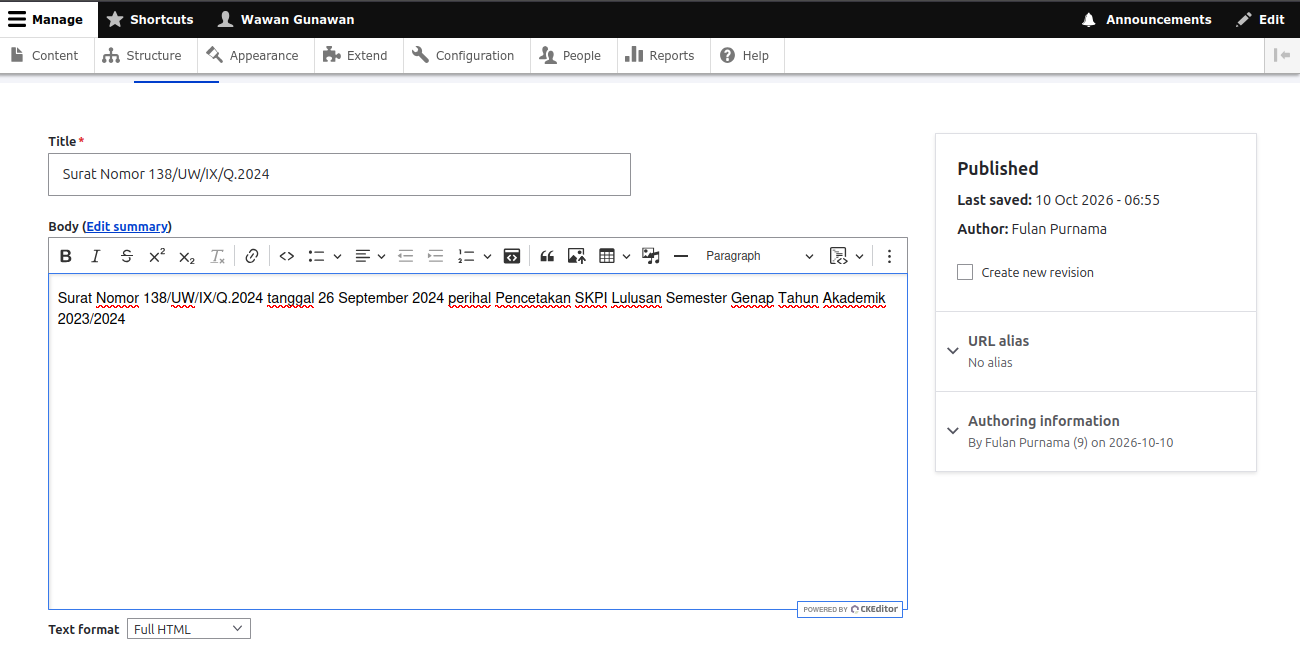Click the source editing icon in toolbar
Image resolution: width=1300 pixels, height=653 pixels.
(x=511, y=256)
